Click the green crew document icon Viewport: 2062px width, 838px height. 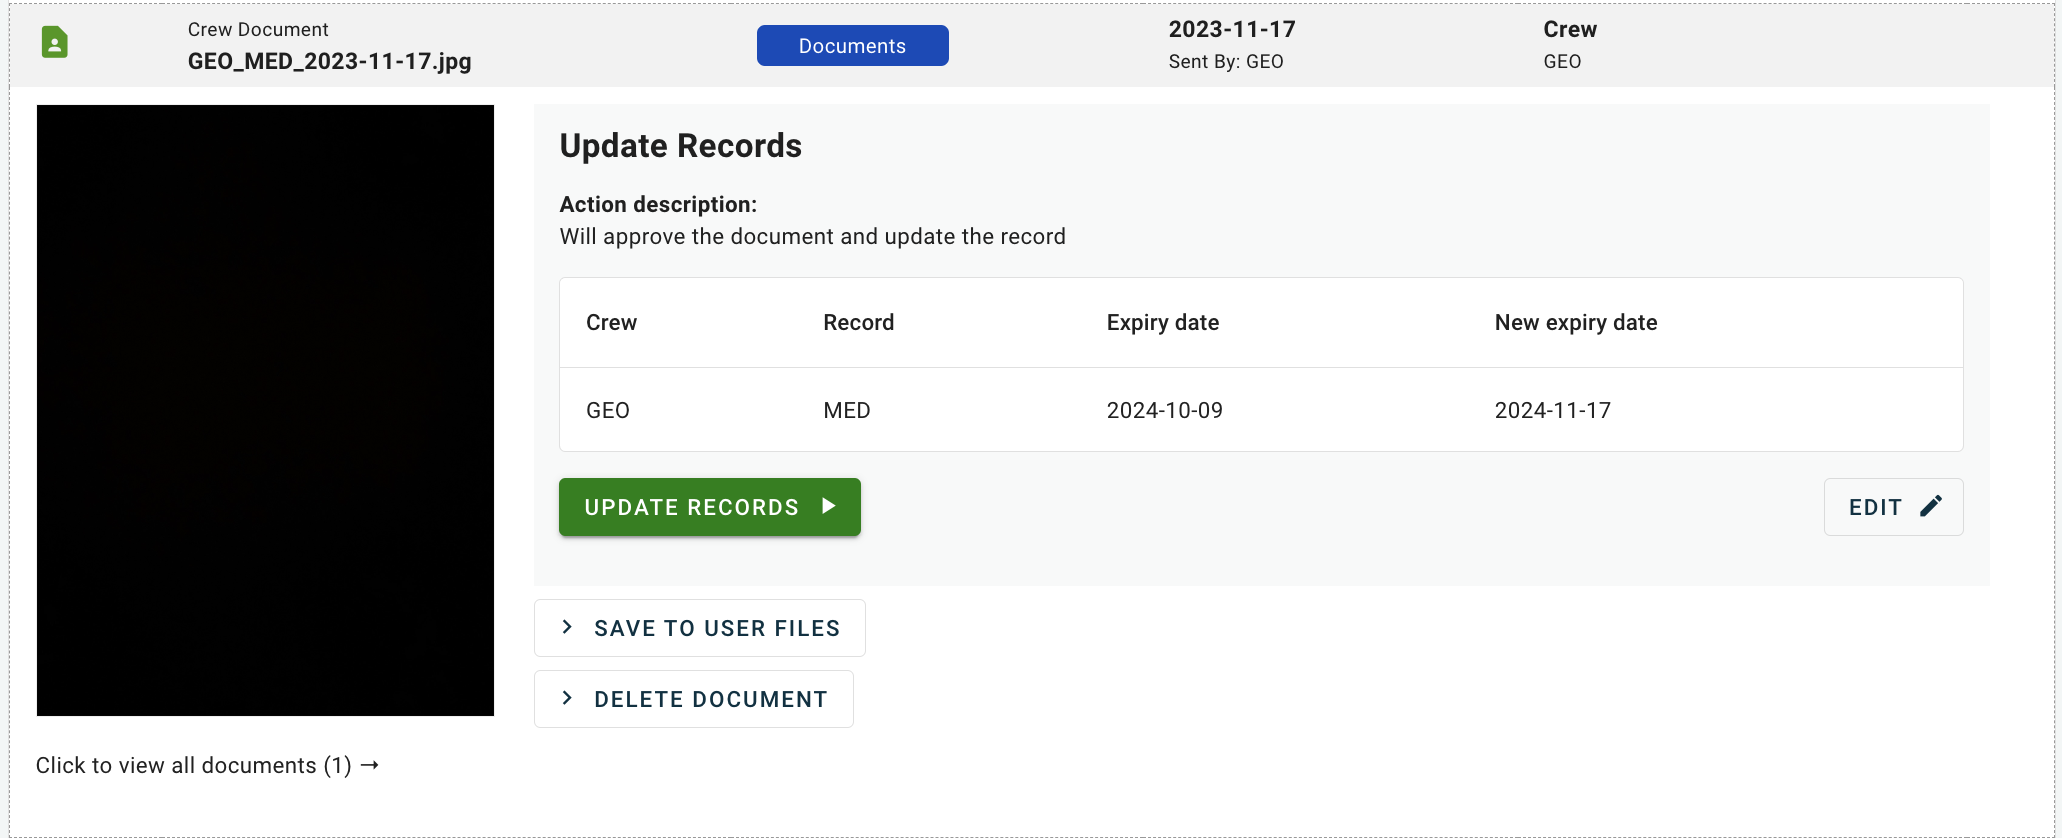pos(55,43)
